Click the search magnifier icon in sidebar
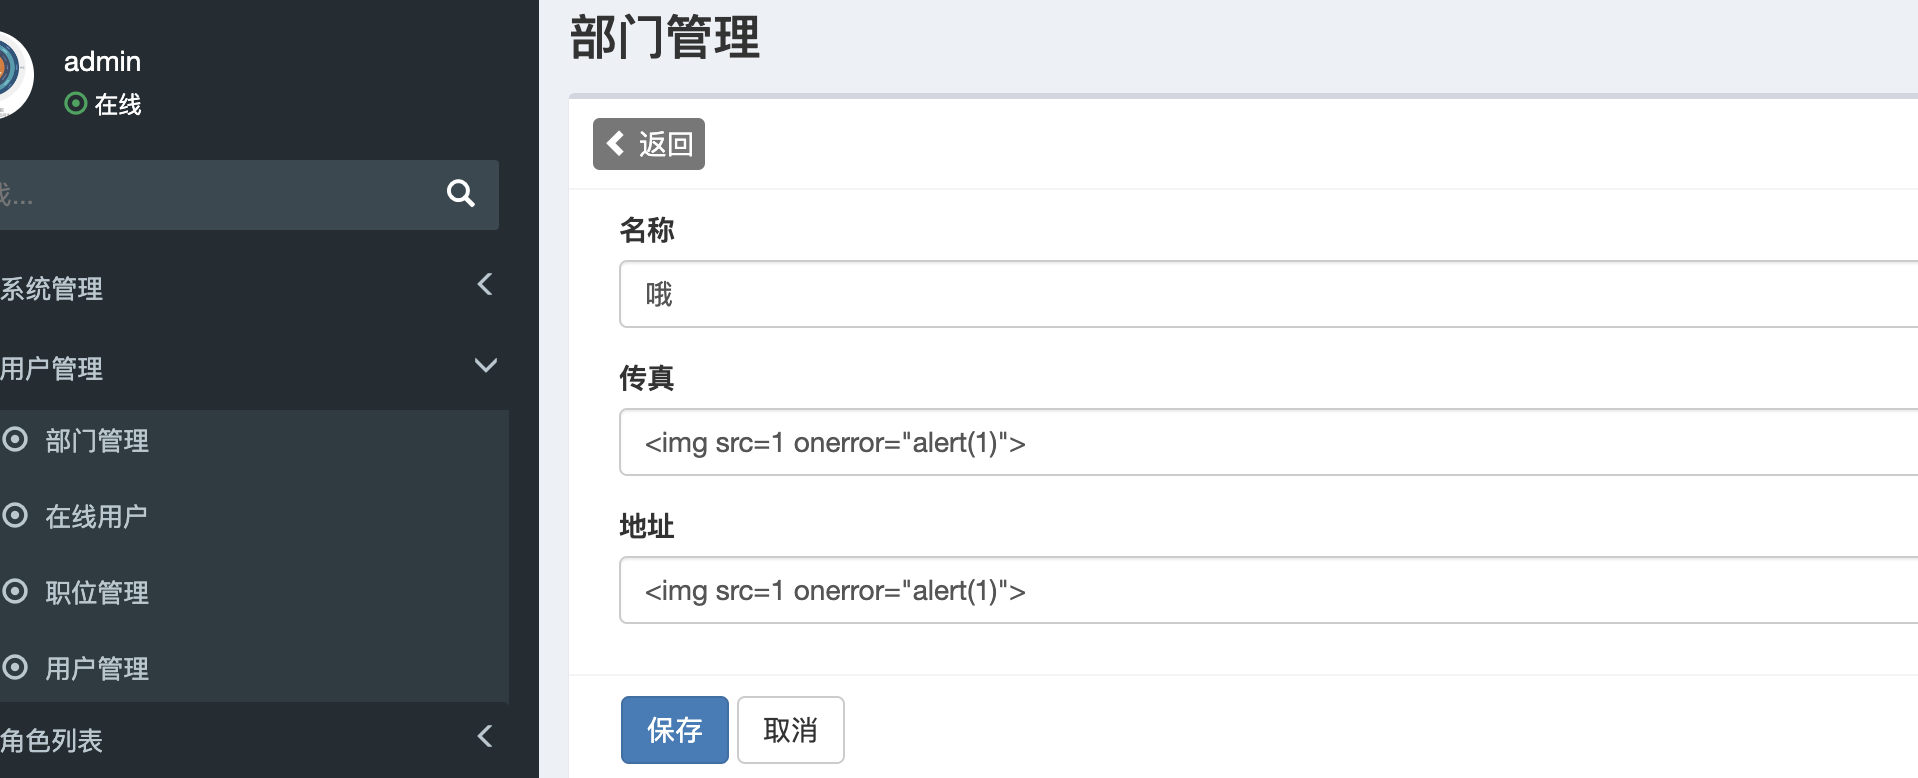Screen dimensions: 1918x778 [460, 193]
